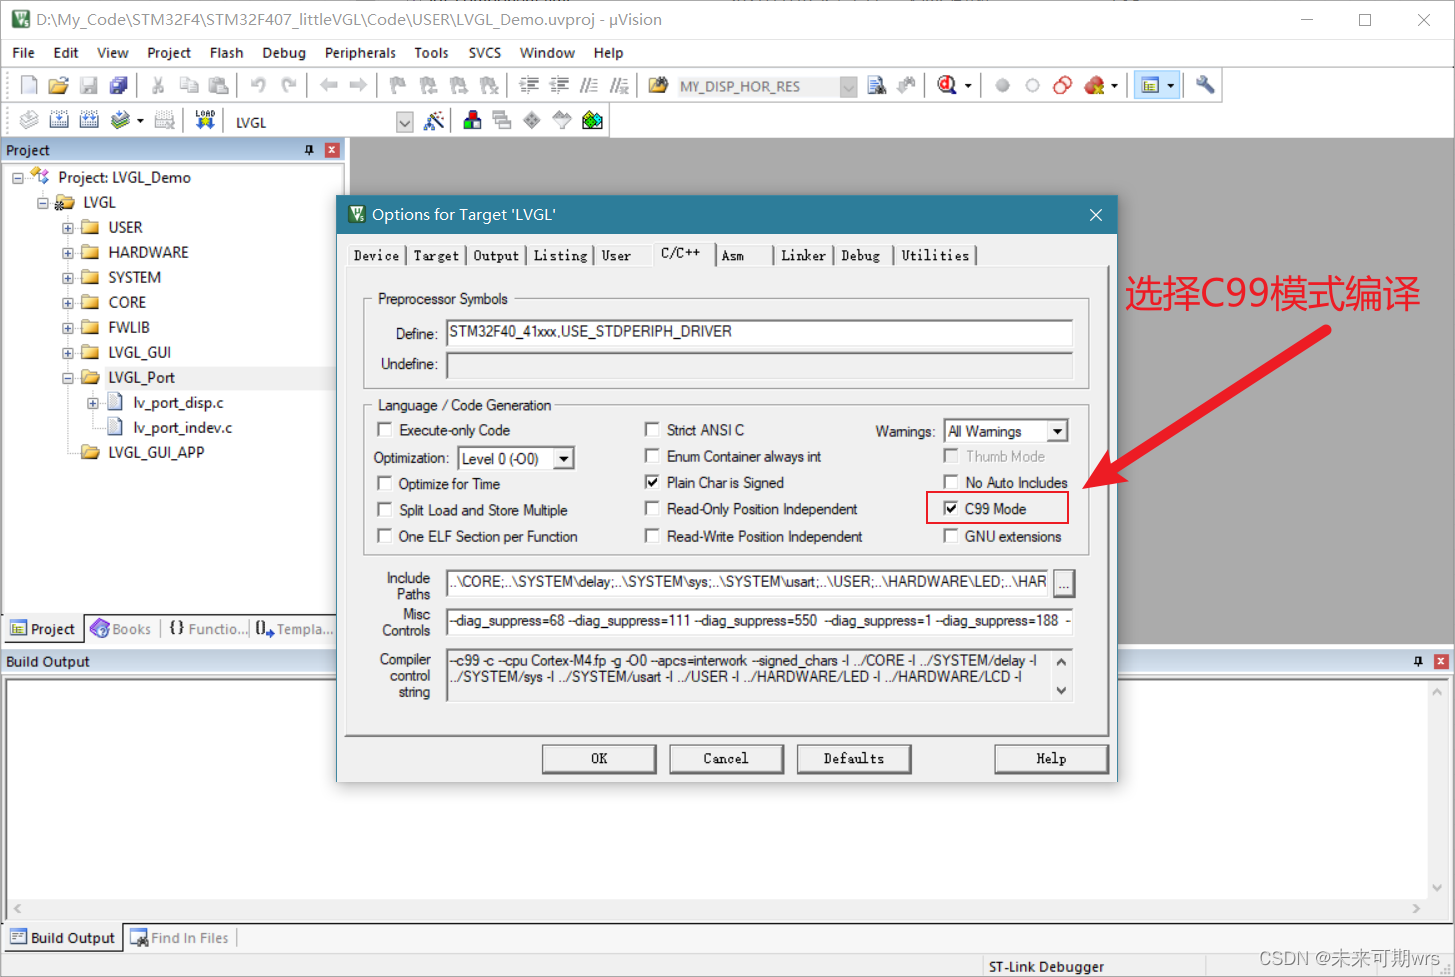
Task: Uncheck Plain Char is Signed
Action: tap(652, 482)
